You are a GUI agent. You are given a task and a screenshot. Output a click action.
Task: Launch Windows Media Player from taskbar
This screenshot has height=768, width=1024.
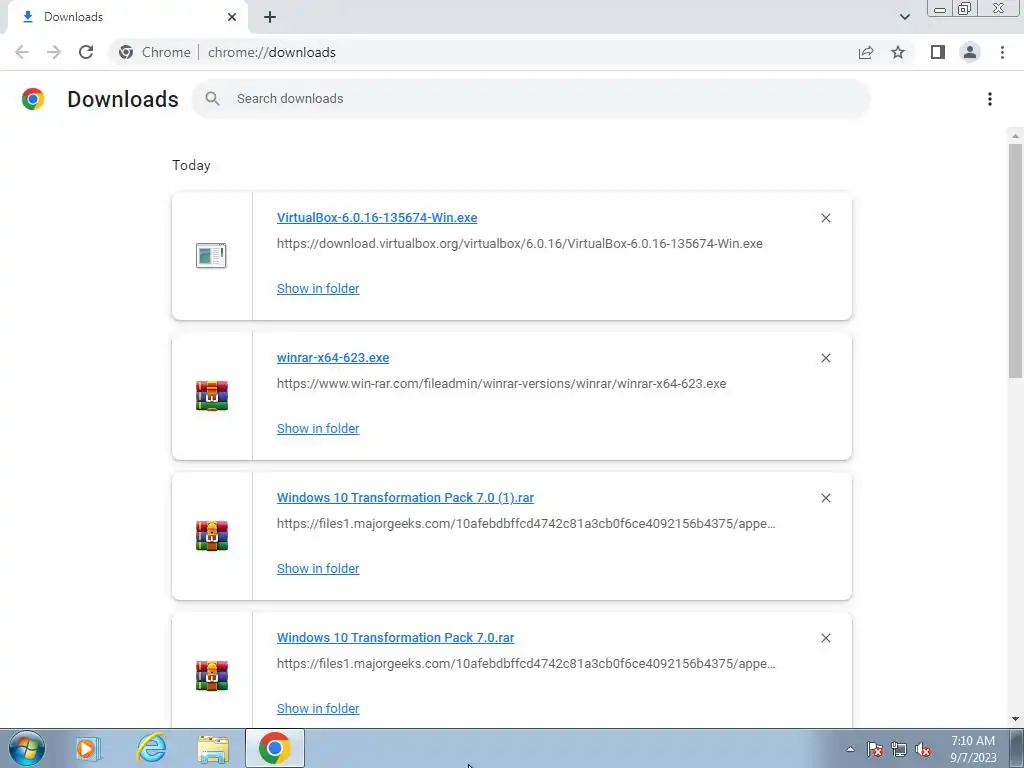89,748
